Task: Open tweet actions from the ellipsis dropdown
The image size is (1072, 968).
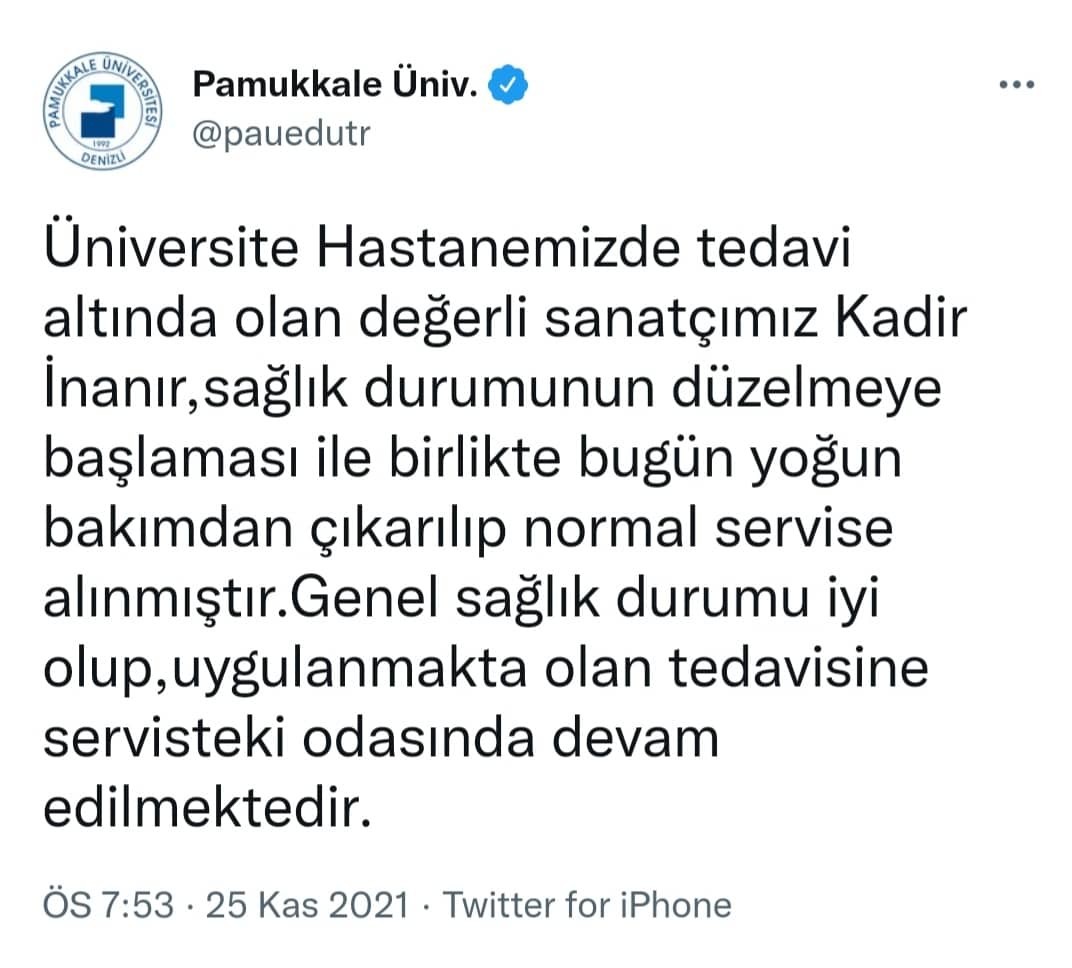Action: 1017,83
